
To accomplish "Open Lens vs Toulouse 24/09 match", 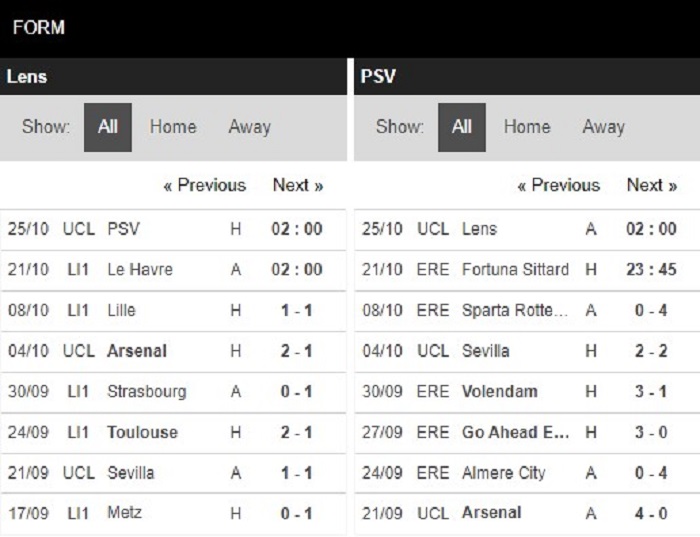I will coord(173,433).
